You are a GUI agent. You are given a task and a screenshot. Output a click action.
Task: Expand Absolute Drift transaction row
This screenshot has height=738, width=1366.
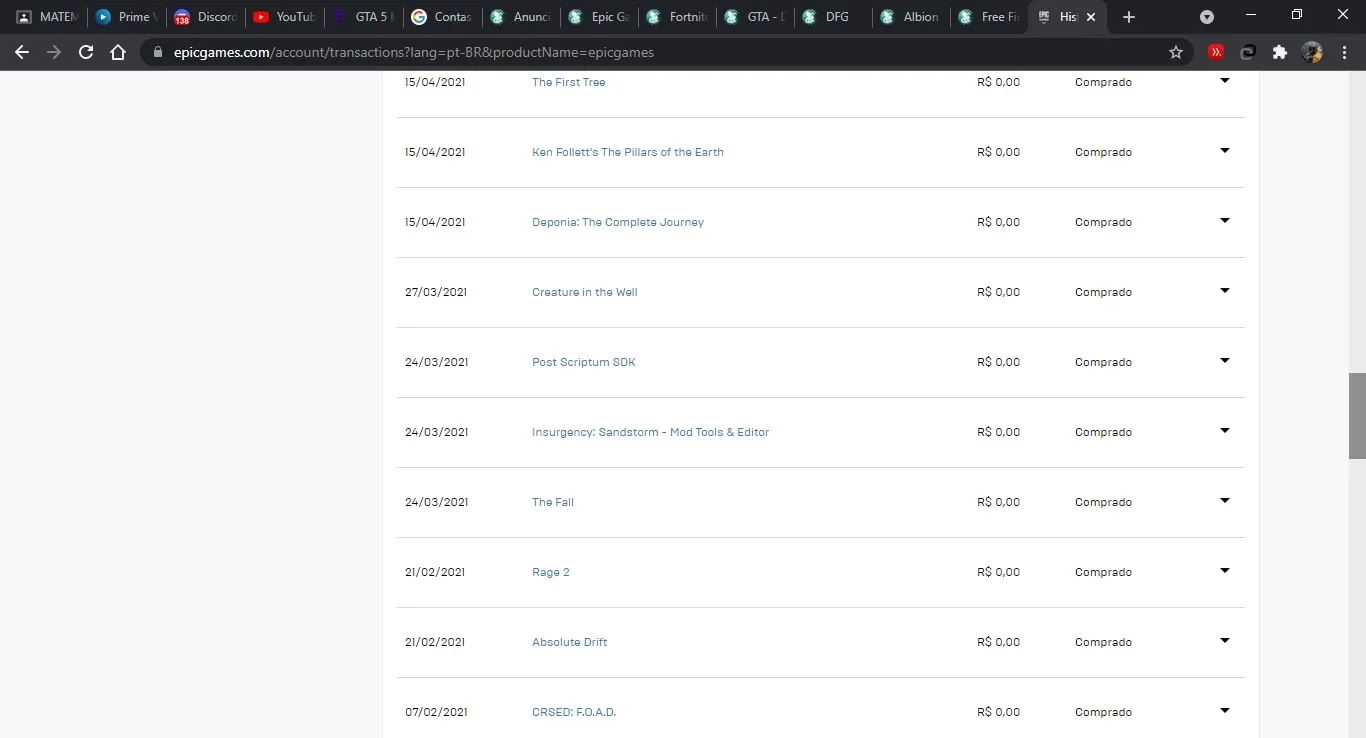coord(1225,641)
